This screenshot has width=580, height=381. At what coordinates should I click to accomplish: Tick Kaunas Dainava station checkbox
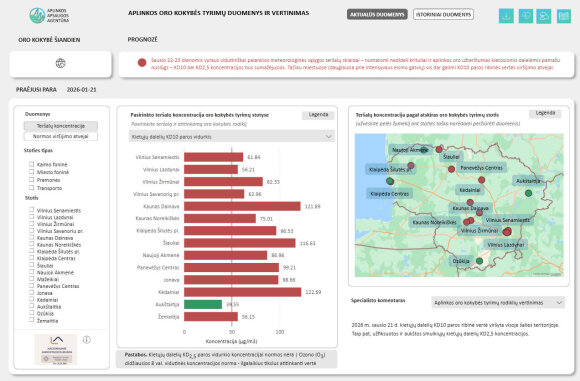[31, 237]
